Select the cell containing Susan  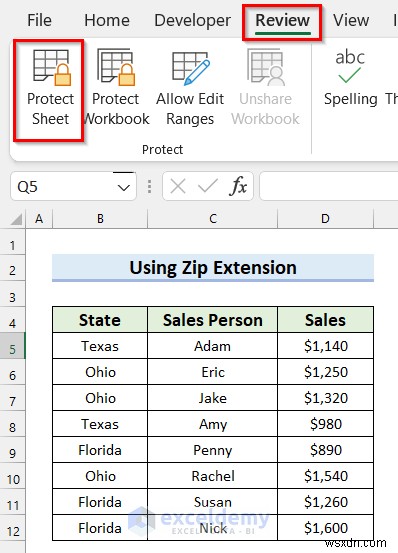click(x=213, y=502)
